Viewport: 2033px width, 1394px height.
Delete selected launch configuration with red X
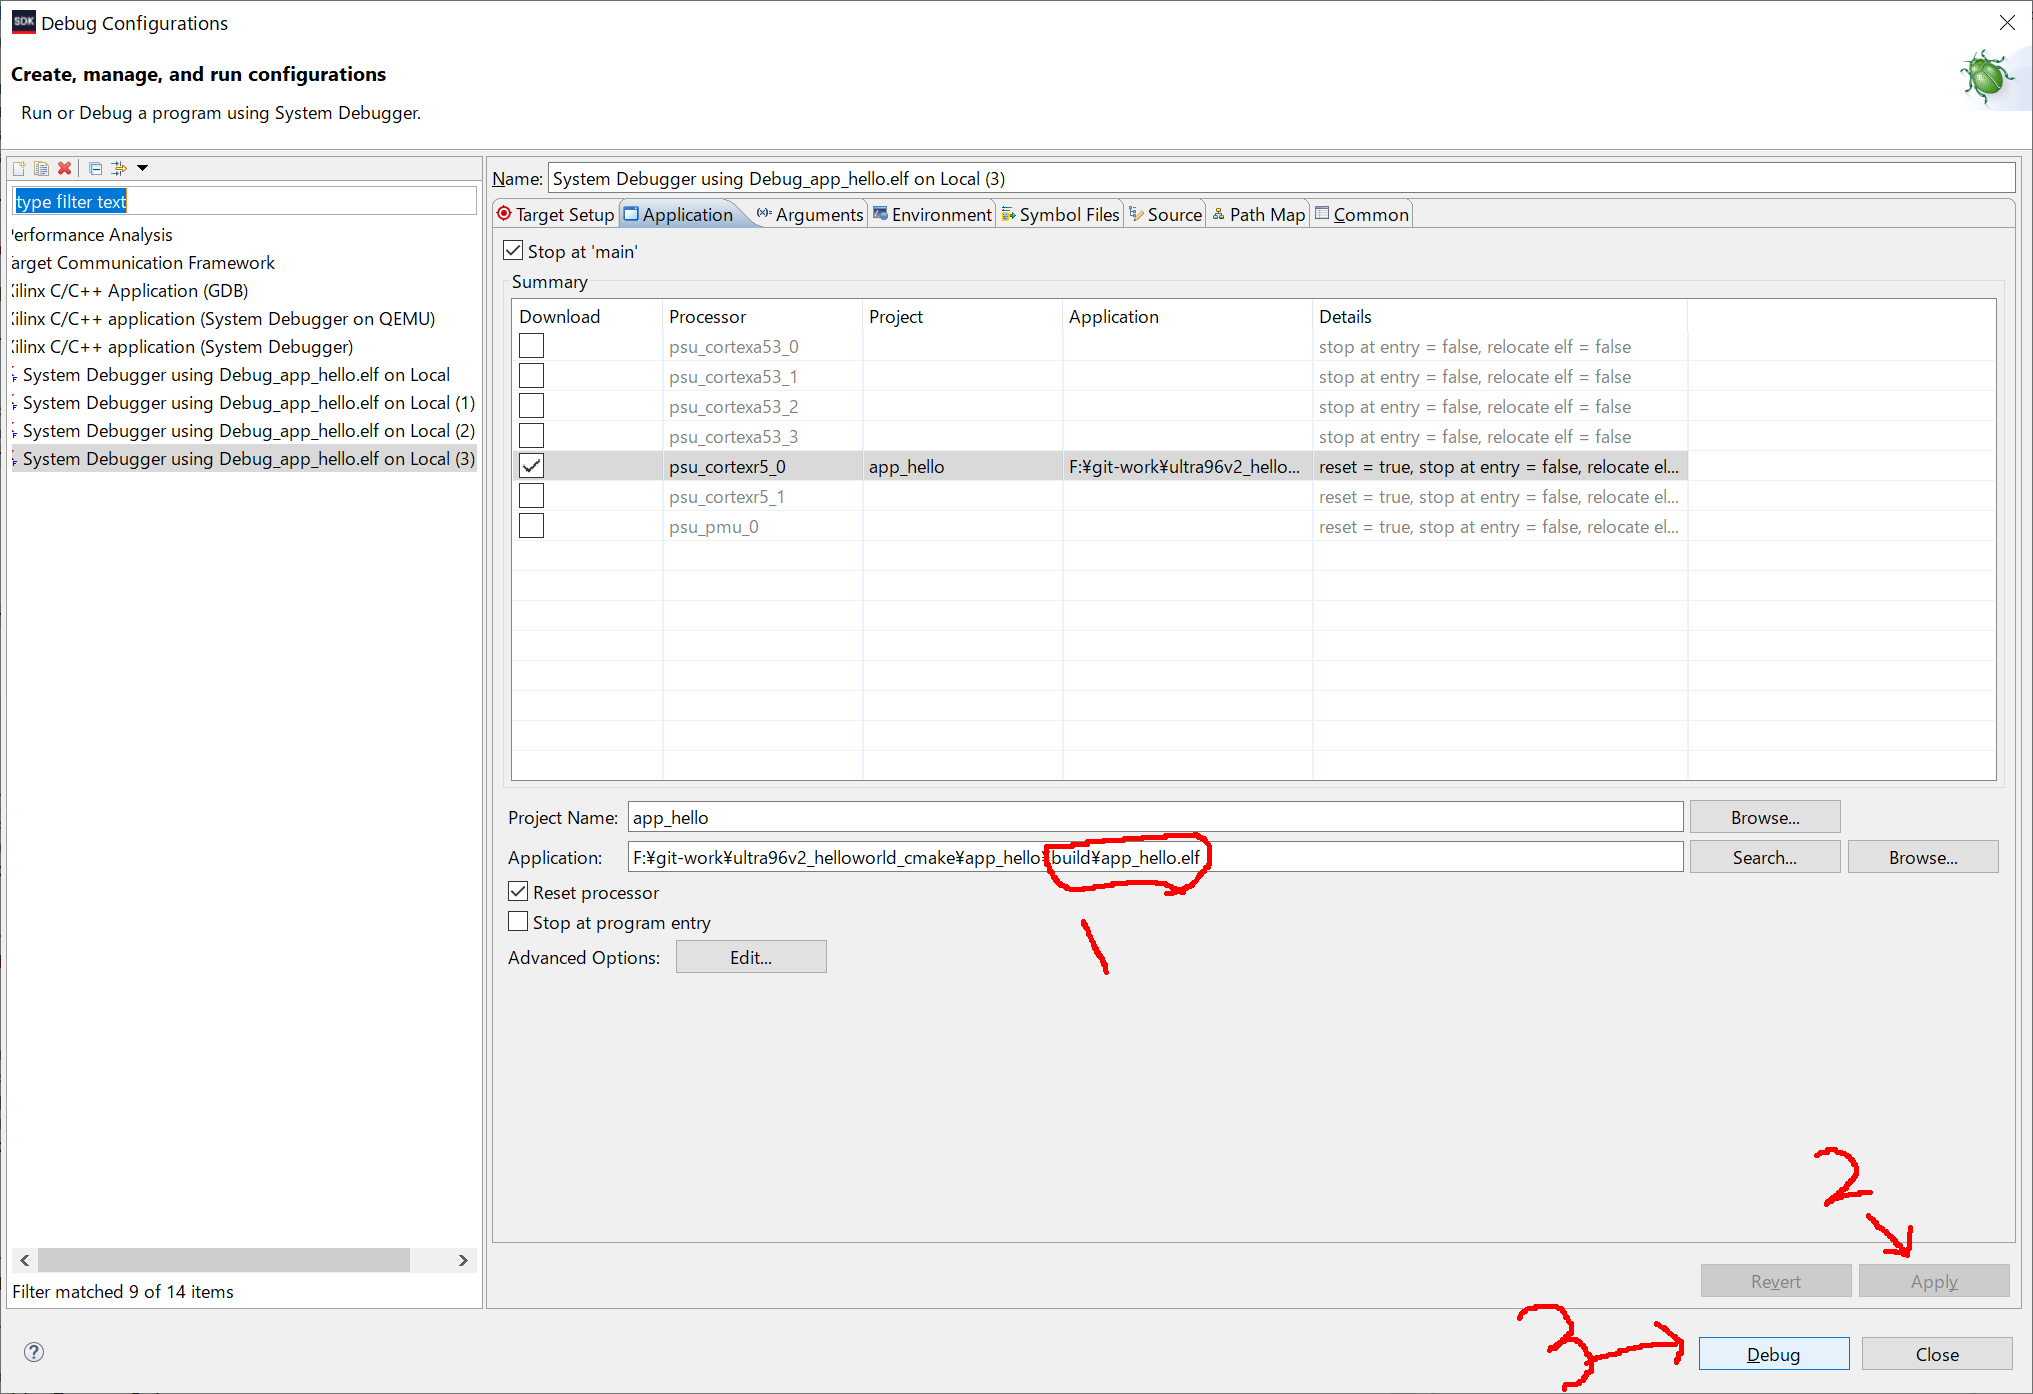click(x=65, y=168)
